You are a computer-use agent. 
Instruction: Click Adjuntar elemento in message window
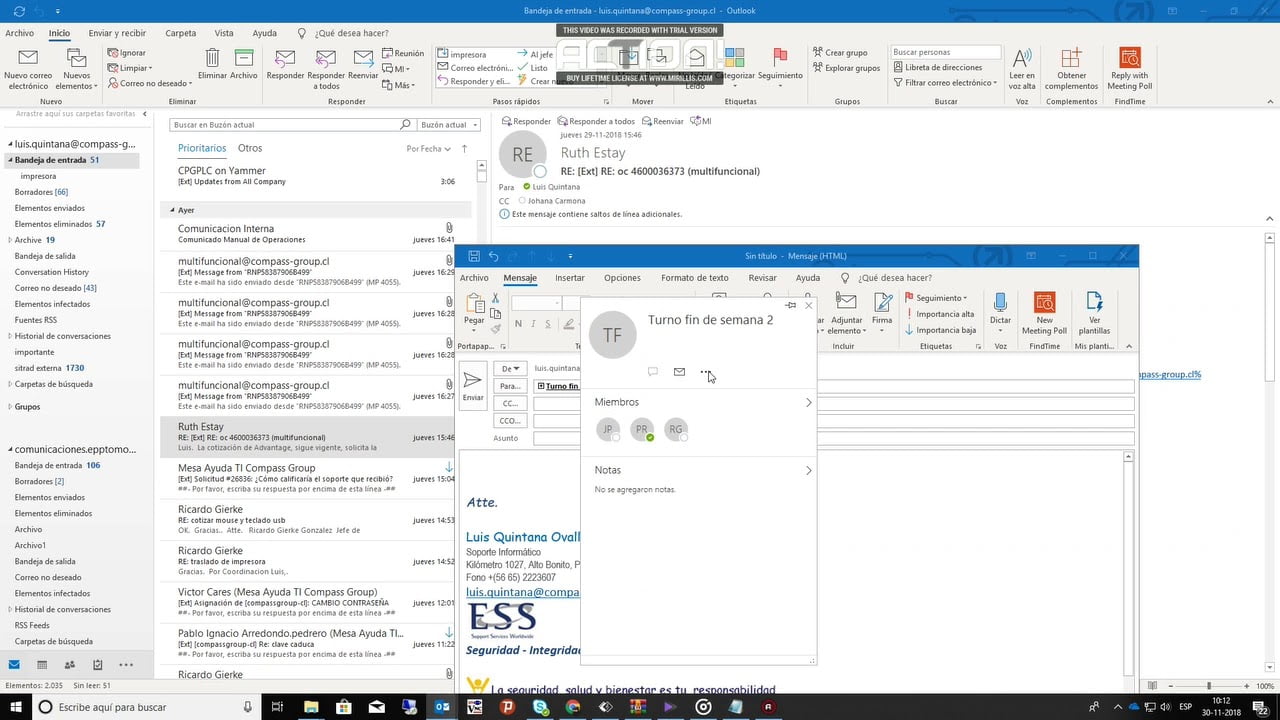(846, 312)
